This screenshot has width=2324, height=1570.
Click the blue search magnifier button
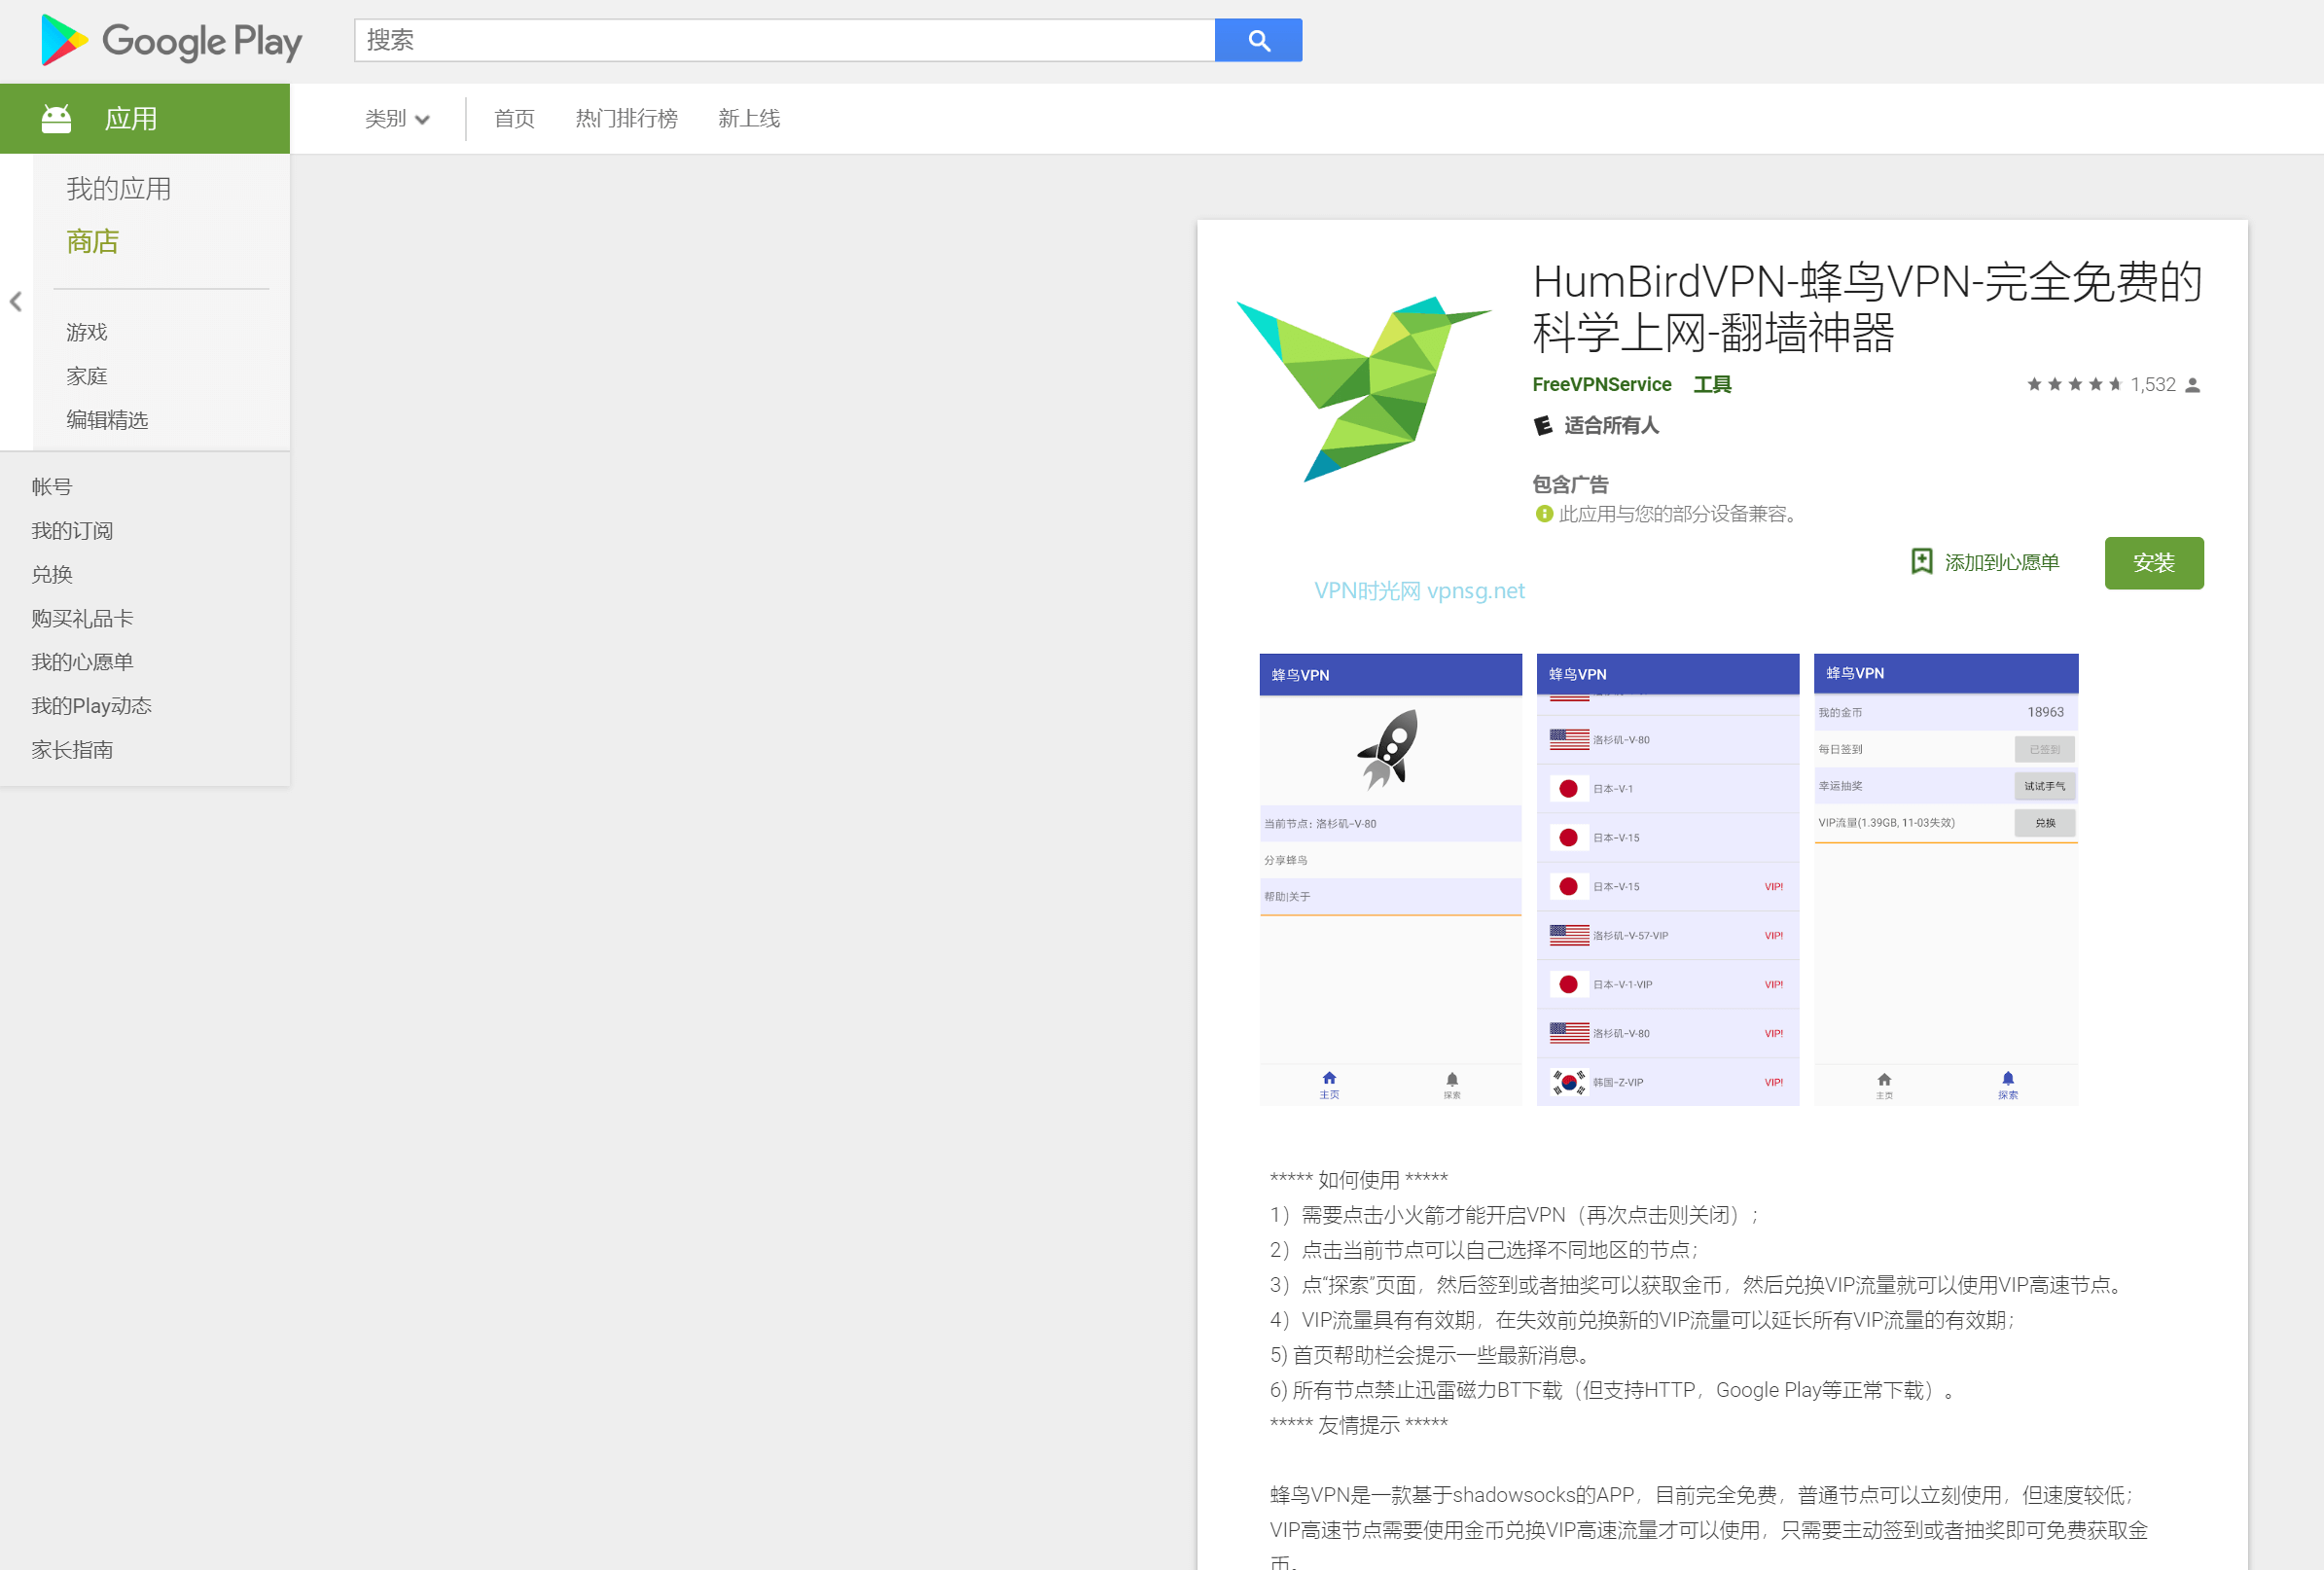1258,40
